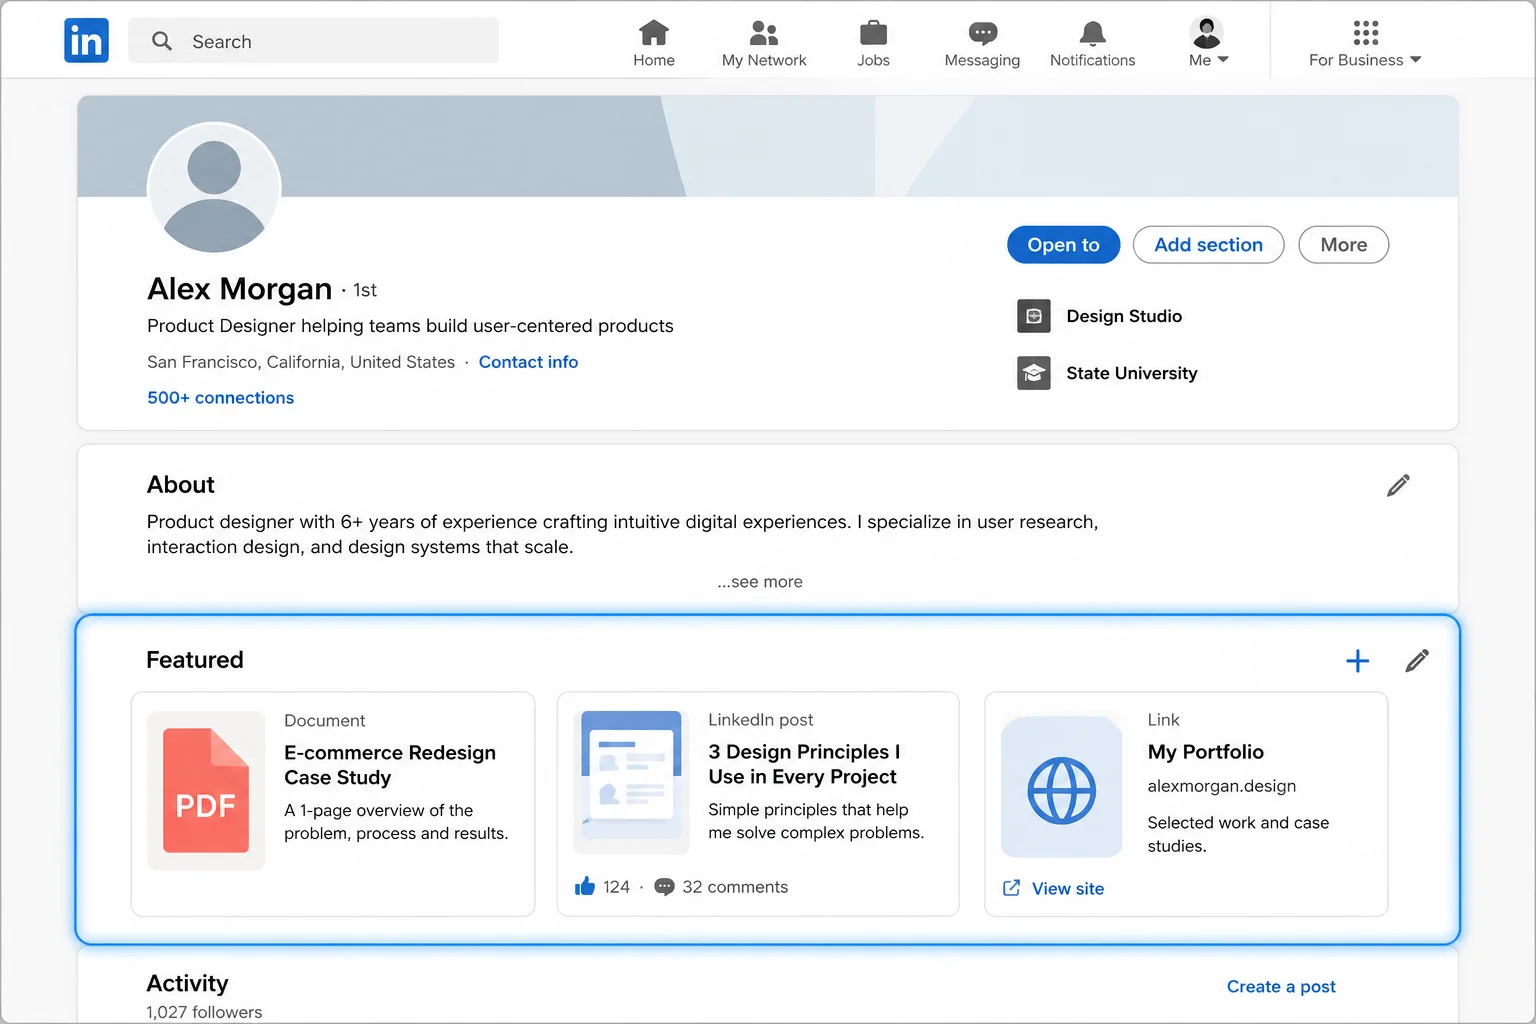Click the Design Studio company icon
This screenshot has width=1536, height=1024.
point(1034,316)
